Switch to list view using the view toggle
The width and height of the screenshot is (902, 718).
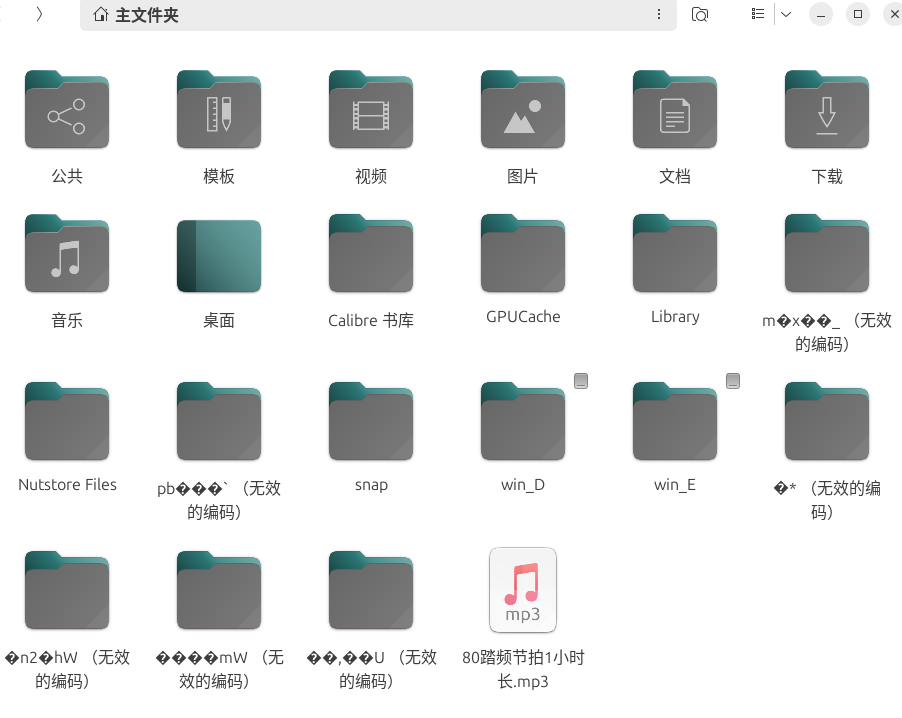(x=758, y=14)
